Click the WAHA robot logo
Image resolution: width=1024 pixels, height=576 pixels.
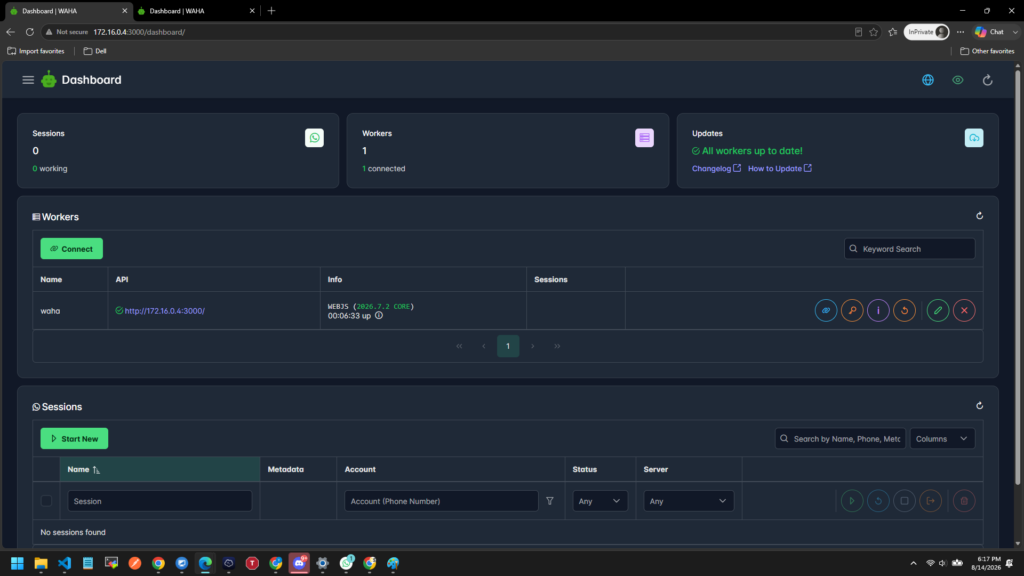pyautogui.click(x=49, y=80)
